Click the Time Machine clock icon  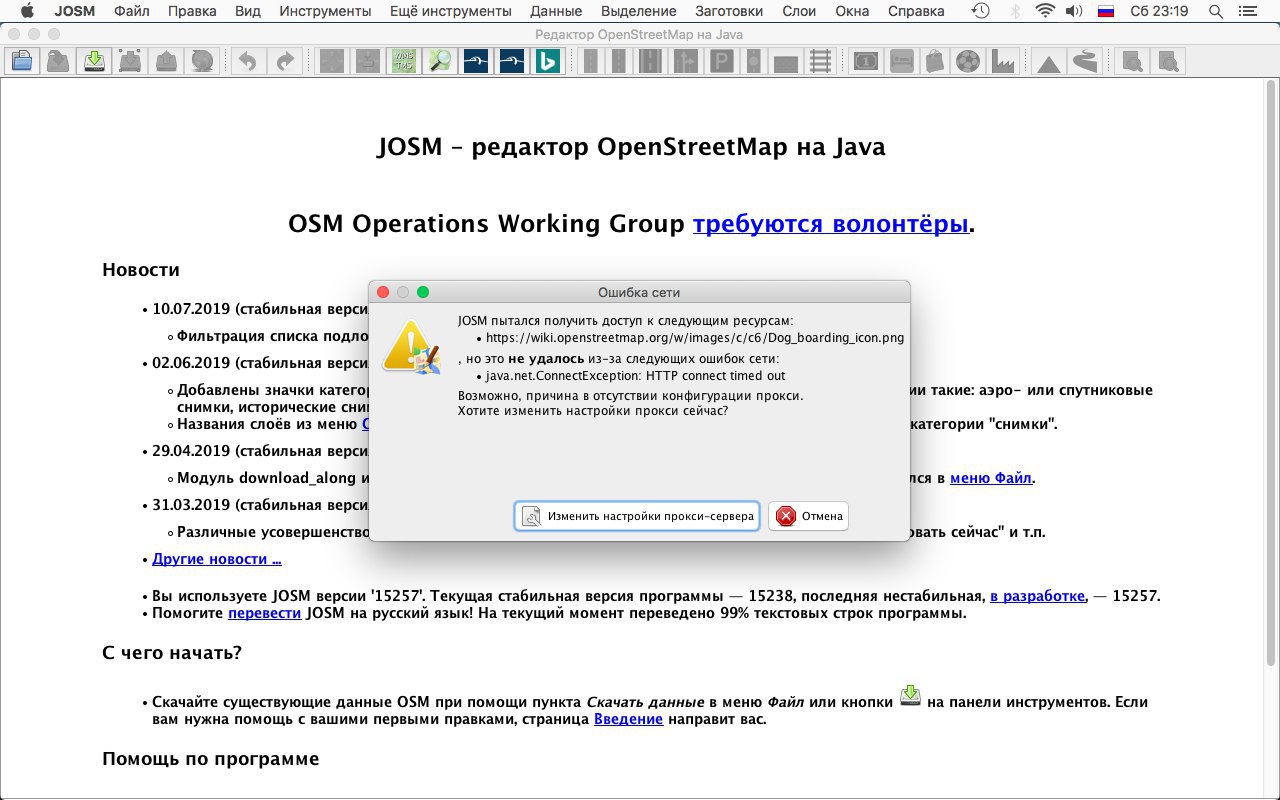tap(981, 11)
